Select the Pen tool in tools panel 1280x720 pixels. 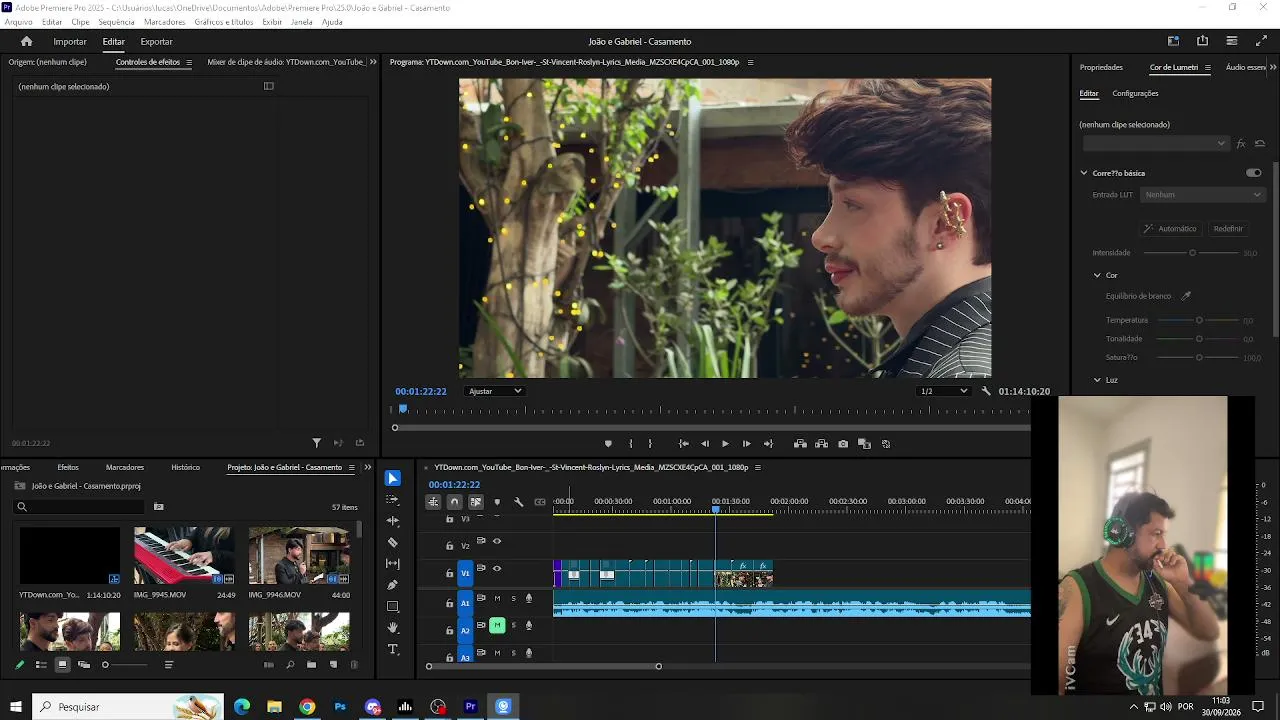(392, 585)
